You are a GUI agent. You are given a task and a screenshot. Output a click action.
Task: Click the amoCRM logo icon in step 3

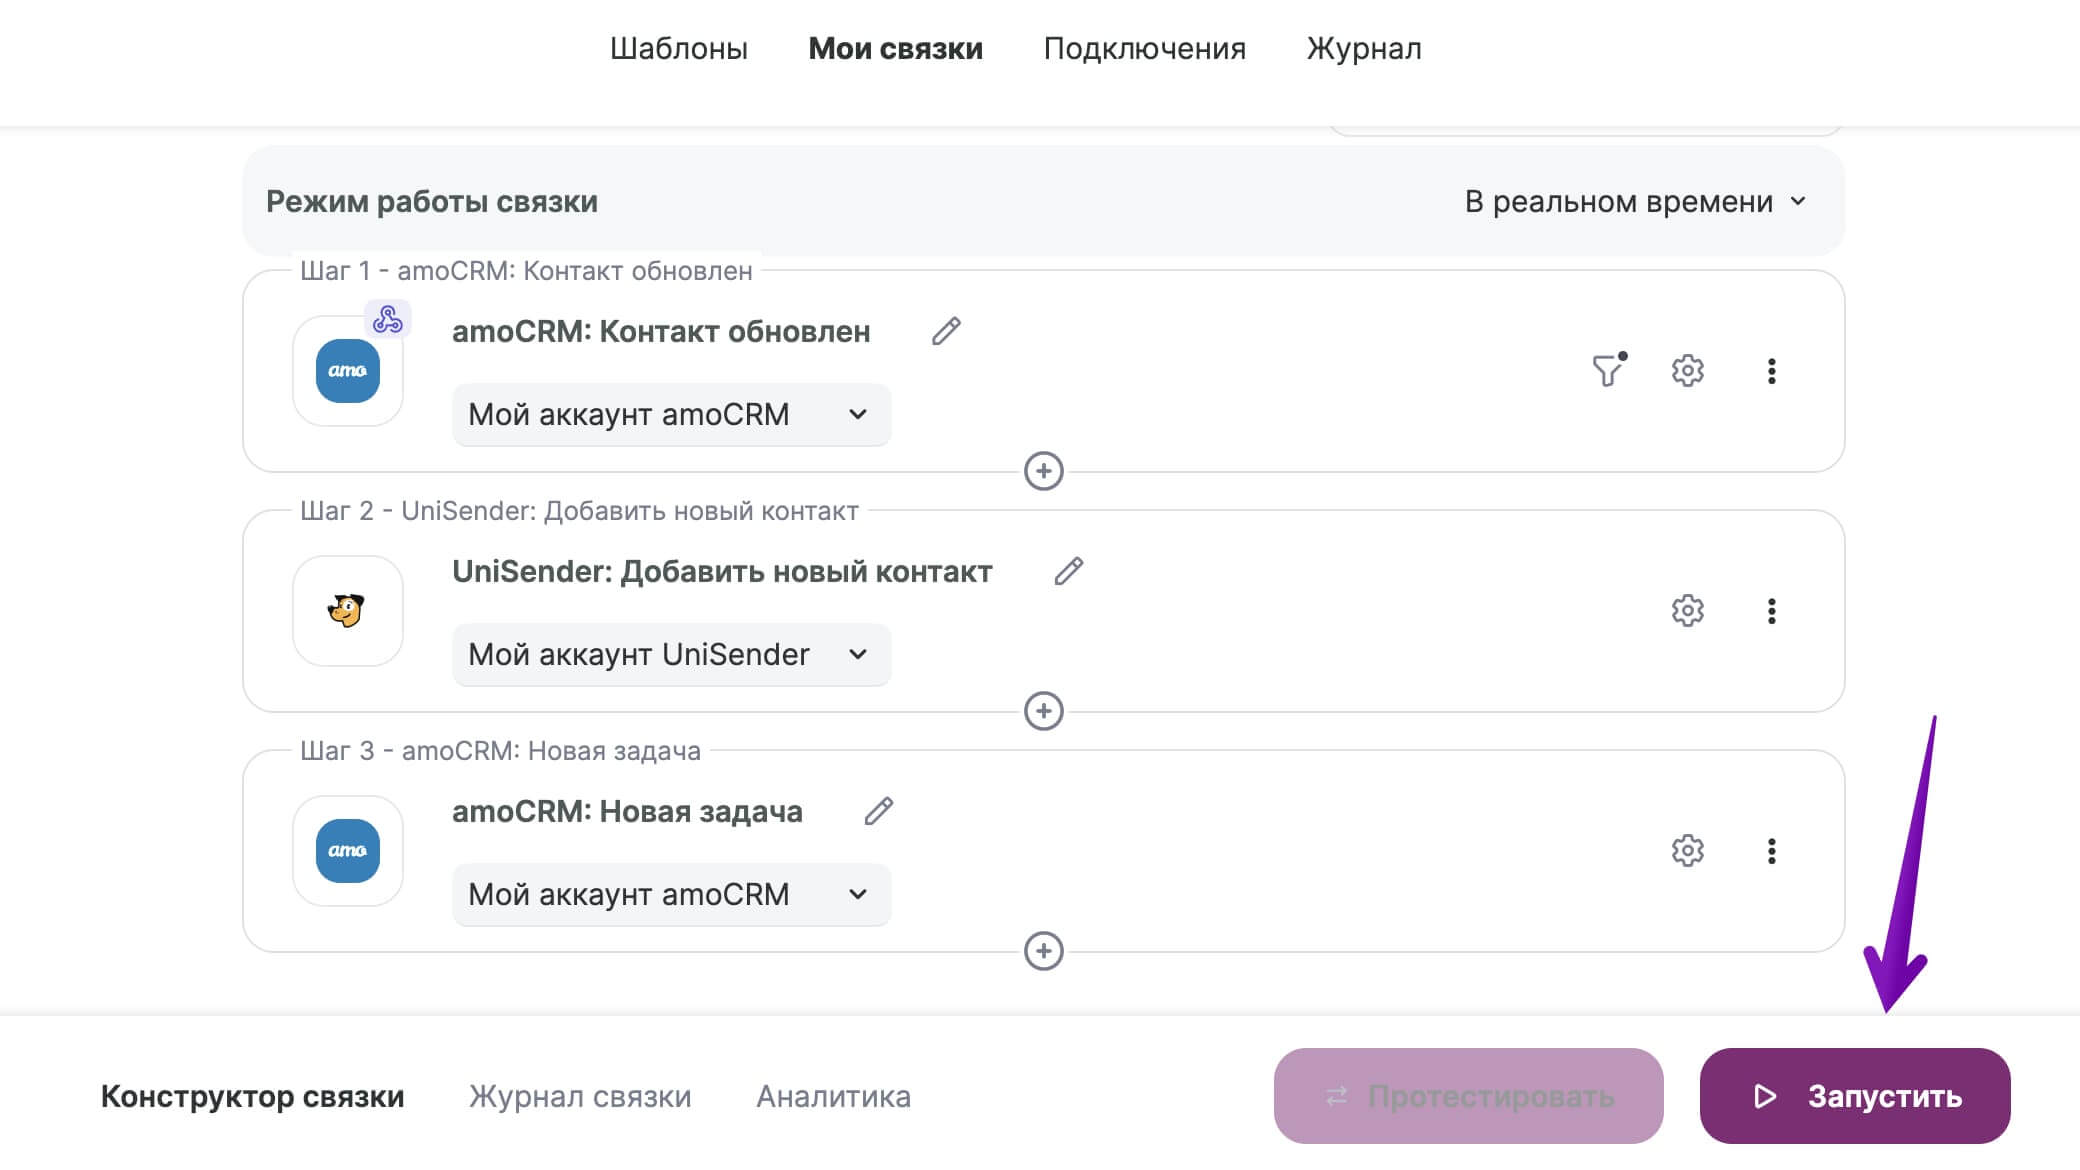(348, 851)
